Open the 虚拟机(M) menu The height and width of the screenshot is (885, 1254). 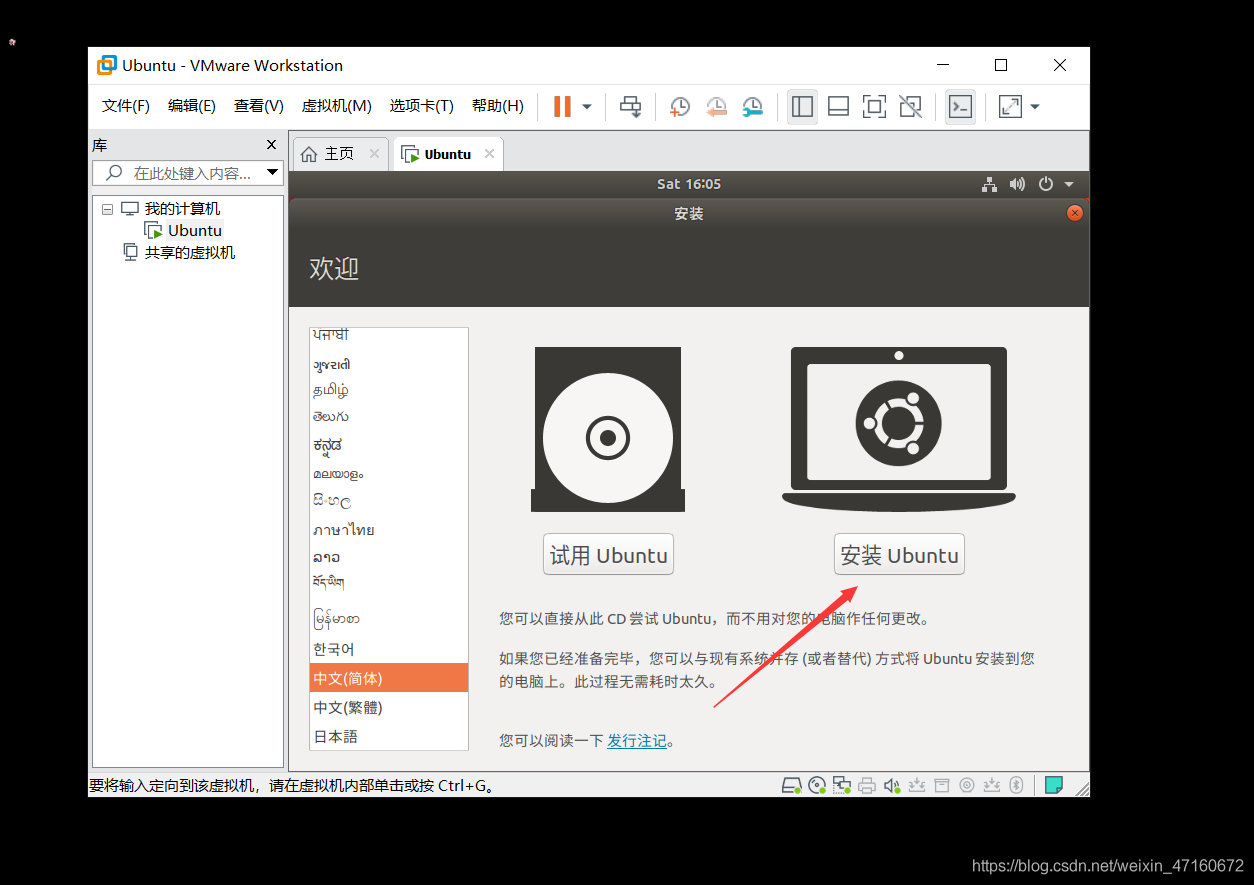coord(337,106)
